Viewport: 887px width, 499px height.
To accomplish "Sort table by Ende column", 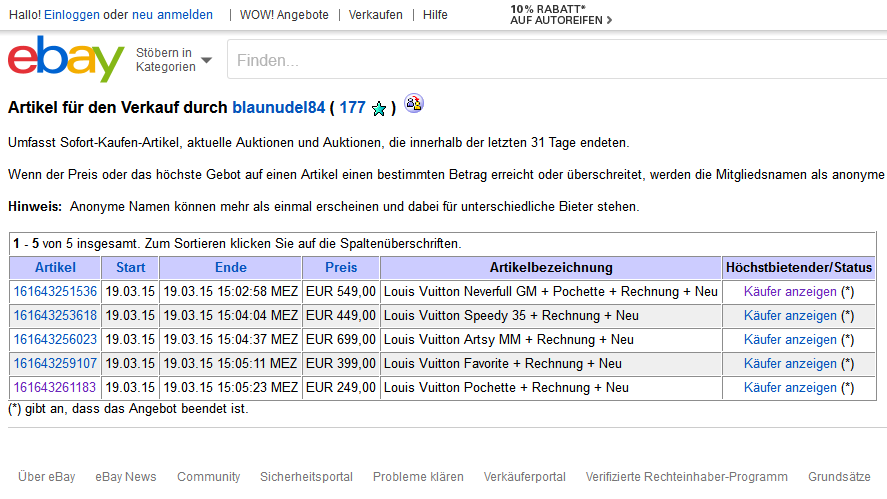I will click(x=231, y=268).
